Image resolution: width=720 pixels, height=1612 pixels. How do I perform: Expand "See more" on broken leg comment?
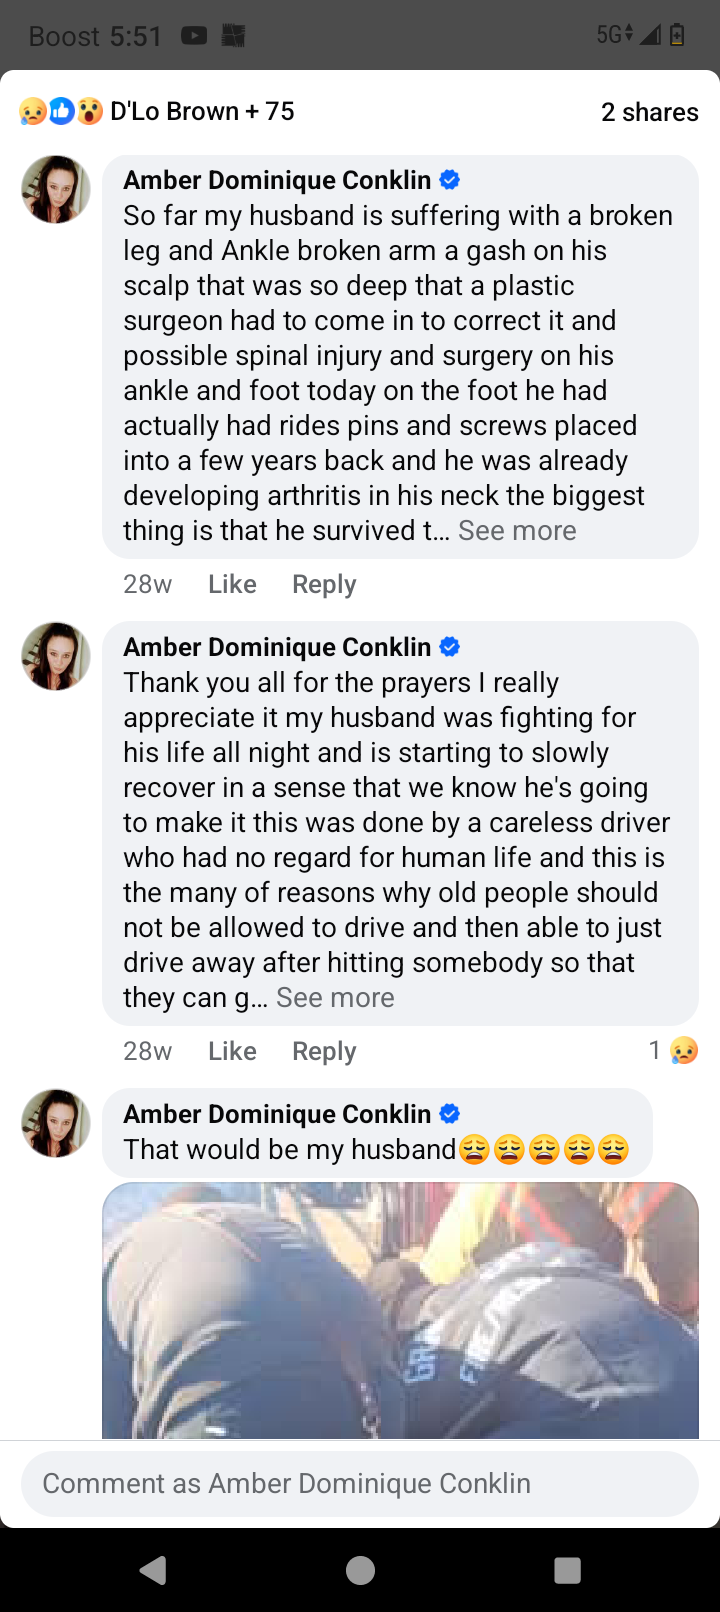point(517,531)
